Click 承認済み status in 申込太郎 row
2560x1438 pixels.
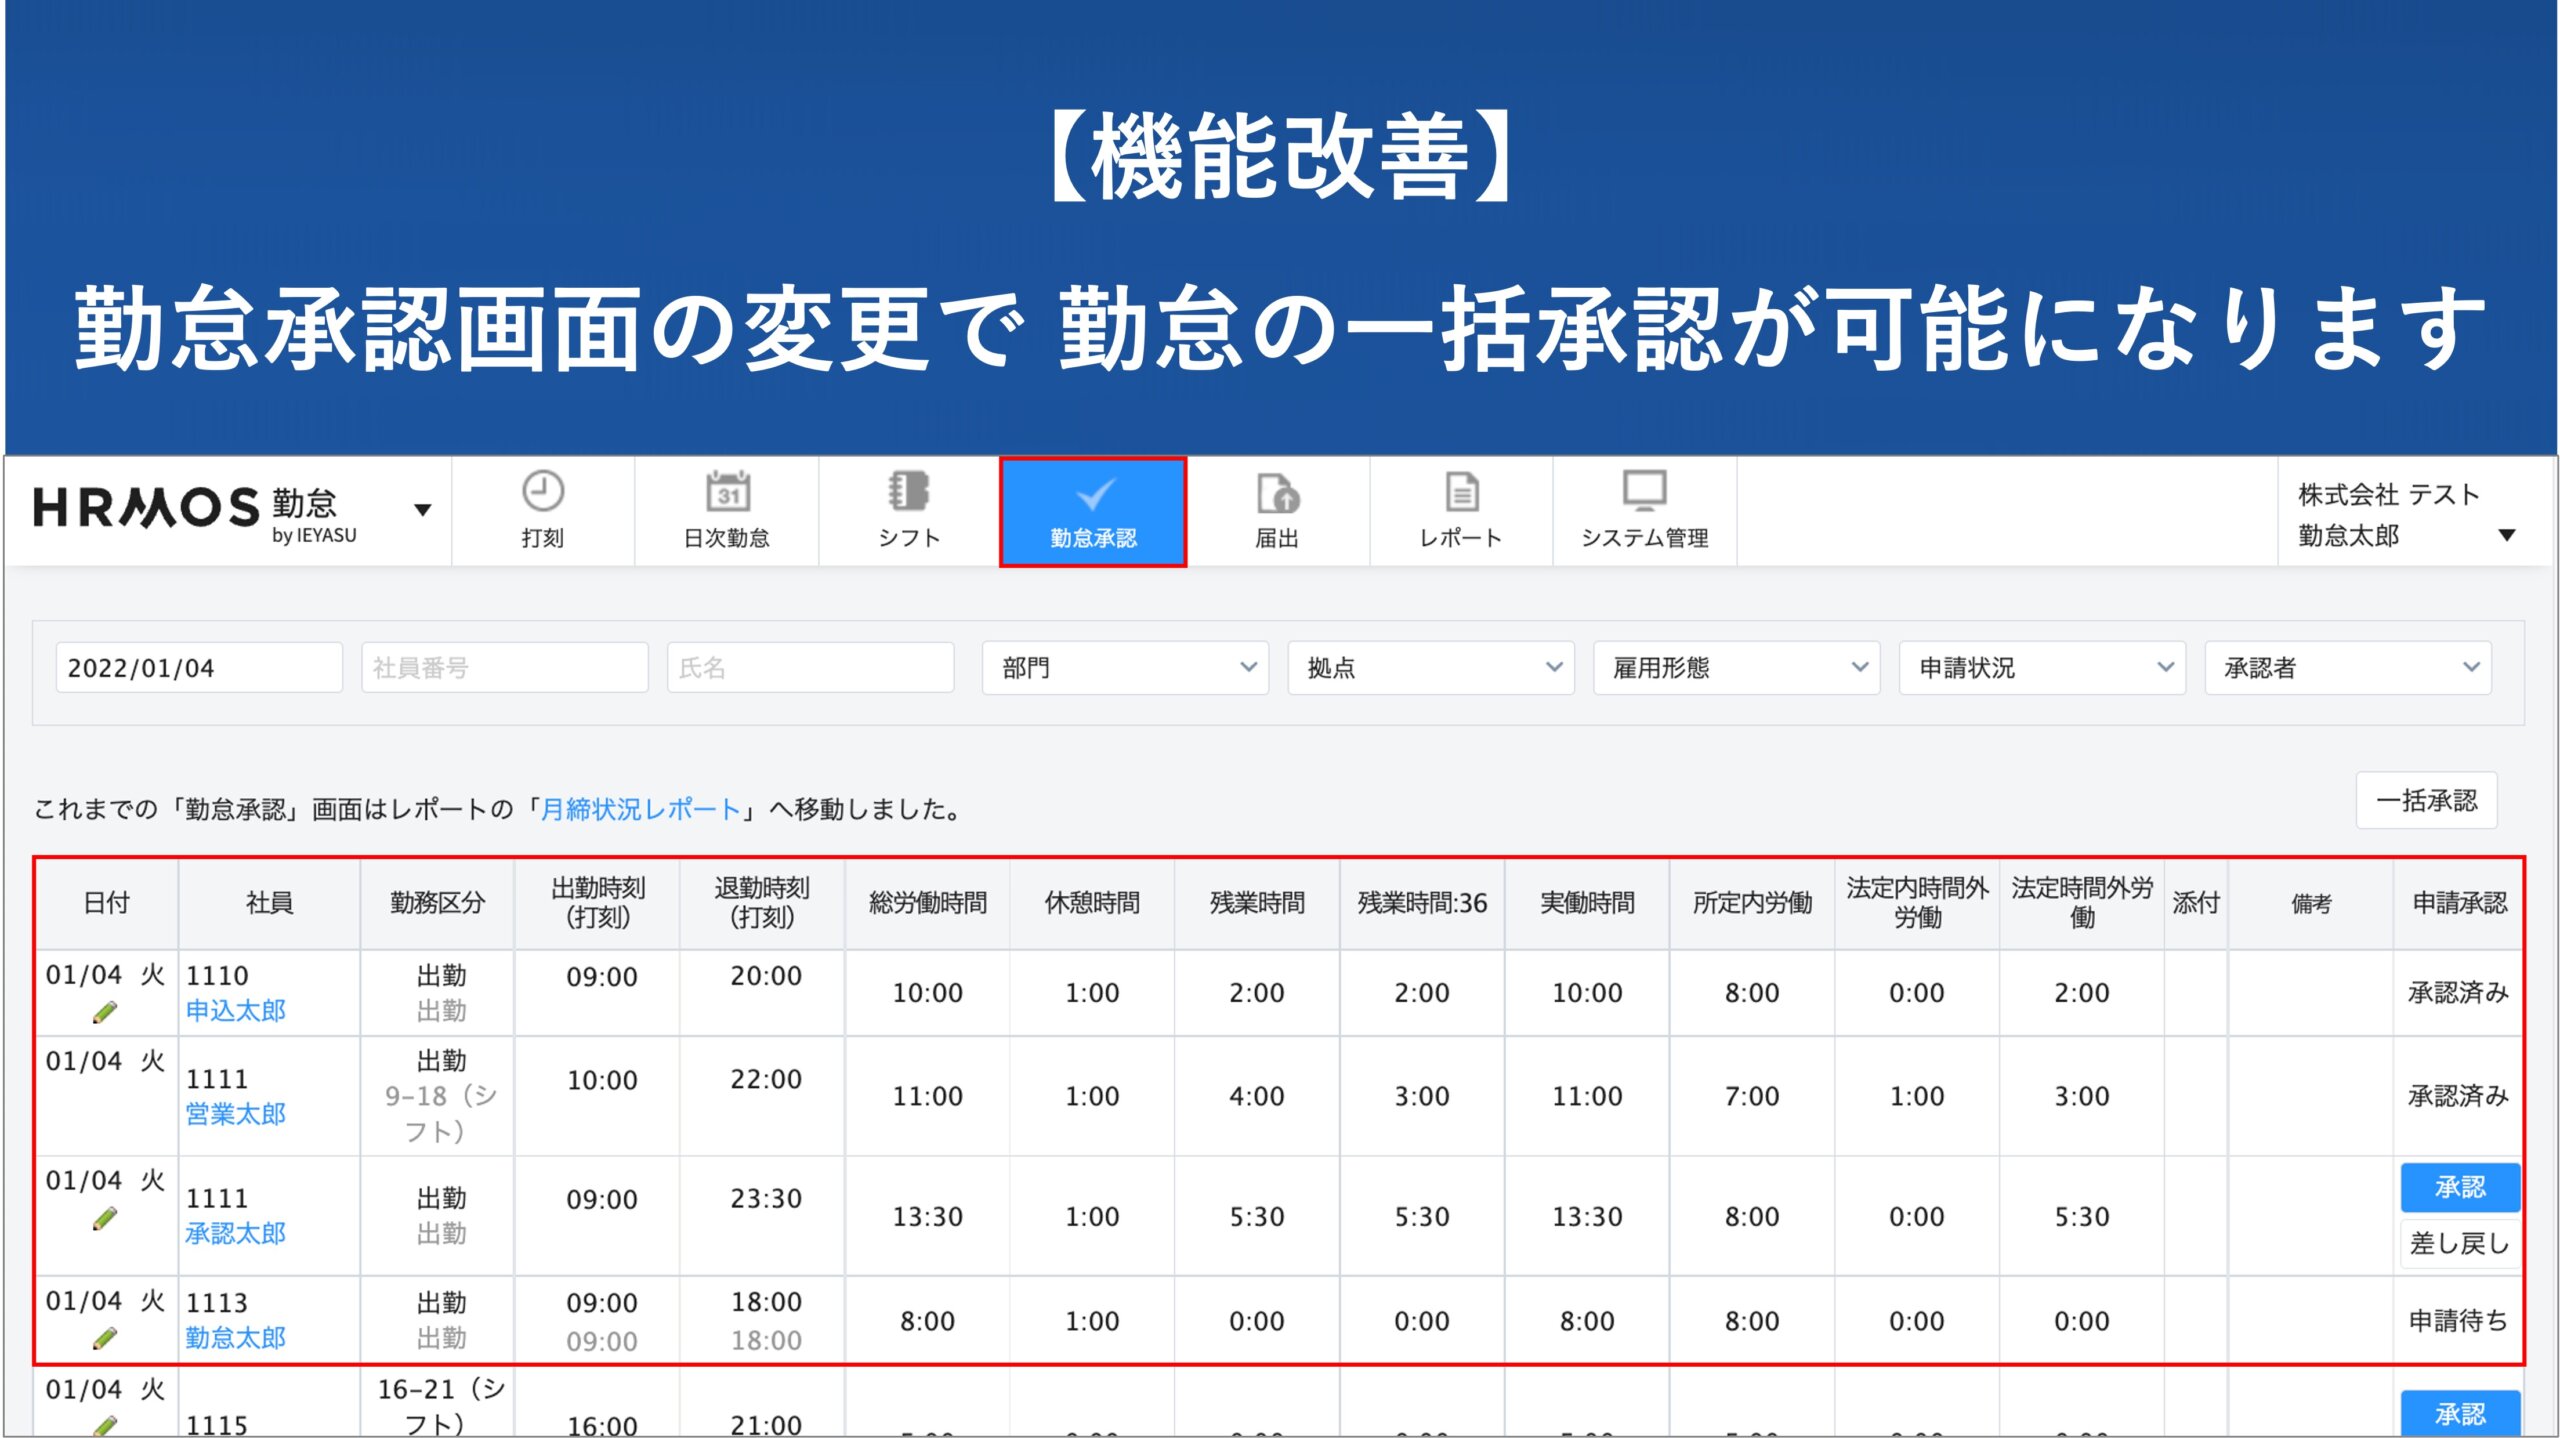pos(2458,992)
